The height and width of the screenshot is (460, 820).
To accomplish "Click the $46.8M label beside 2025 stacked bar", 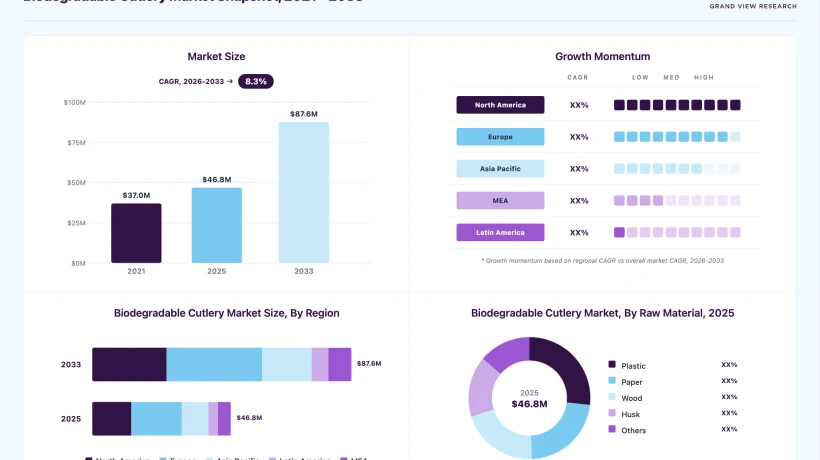I will [249, 418].
